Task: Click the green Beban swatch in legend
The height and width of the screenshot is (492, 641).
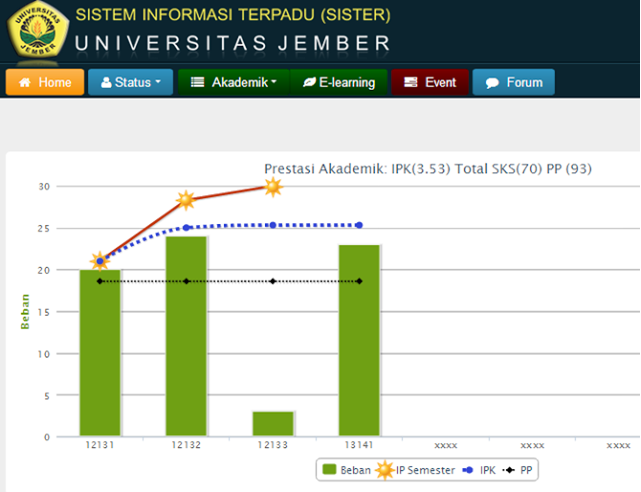Action: coord(329,469)
